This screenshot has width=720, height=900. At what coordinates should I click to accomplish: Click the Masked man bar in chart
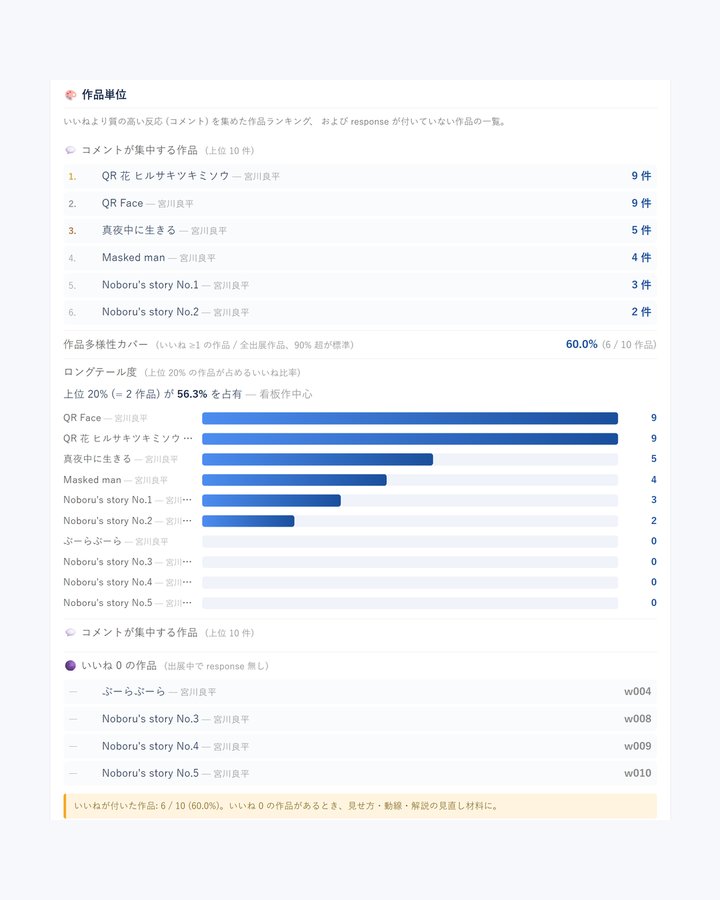click(x=295, y=480)
